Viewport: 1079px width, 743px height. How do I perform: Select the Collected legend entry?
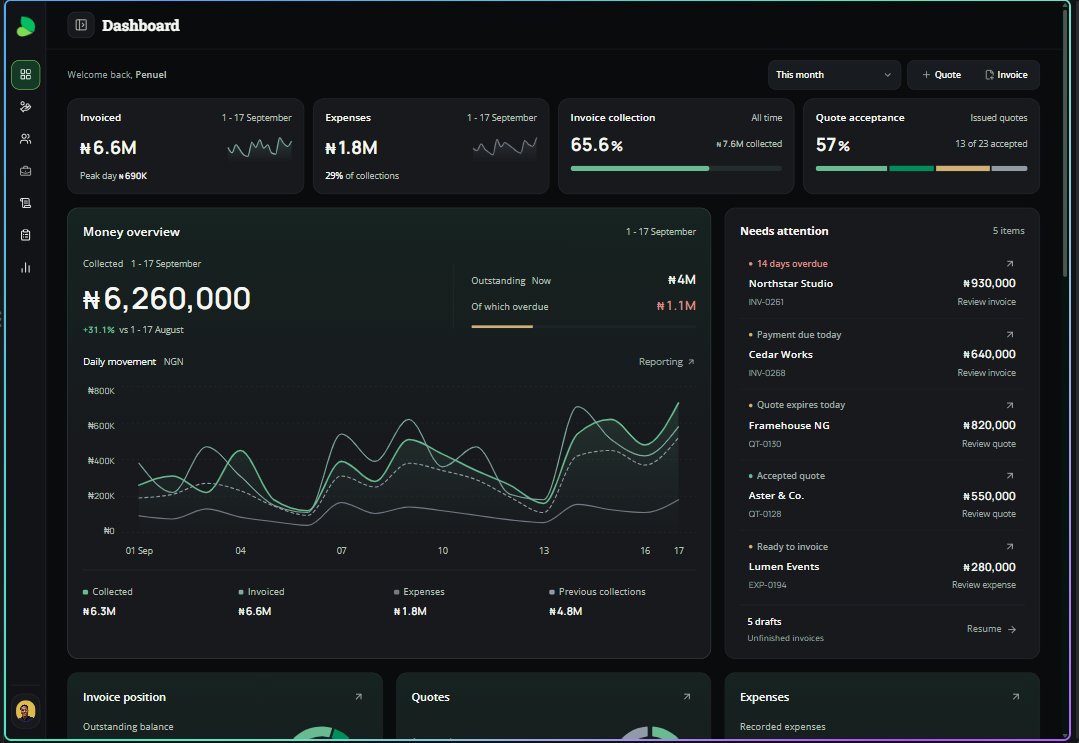pyautogui.click(x=107, y=592)
